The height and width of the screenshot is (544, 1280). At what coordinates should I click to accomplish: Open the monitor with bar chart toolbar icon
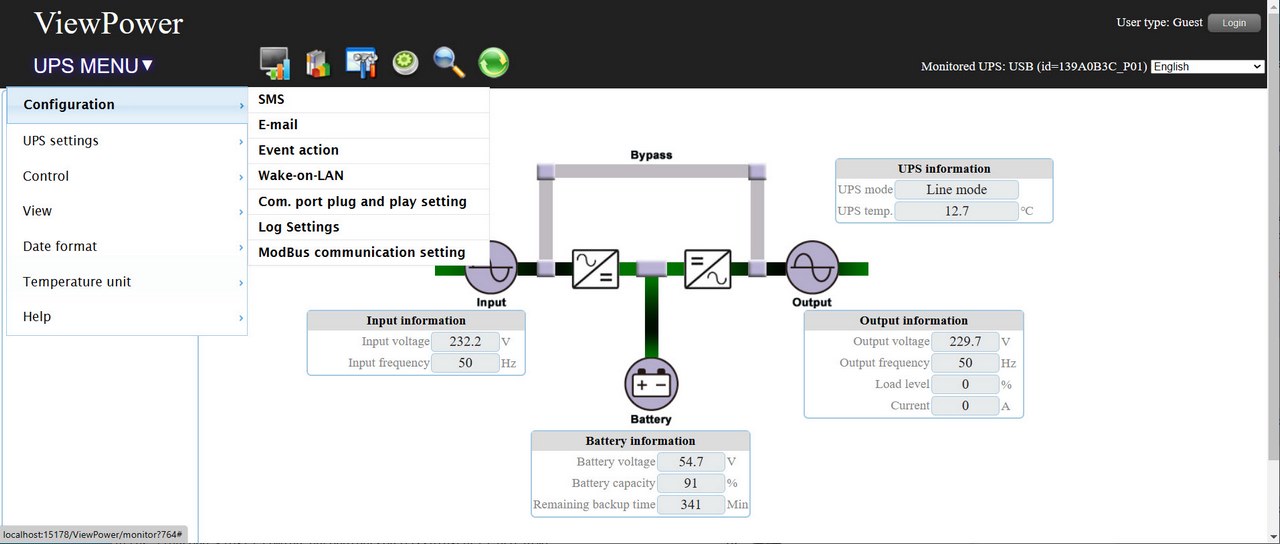274,63
